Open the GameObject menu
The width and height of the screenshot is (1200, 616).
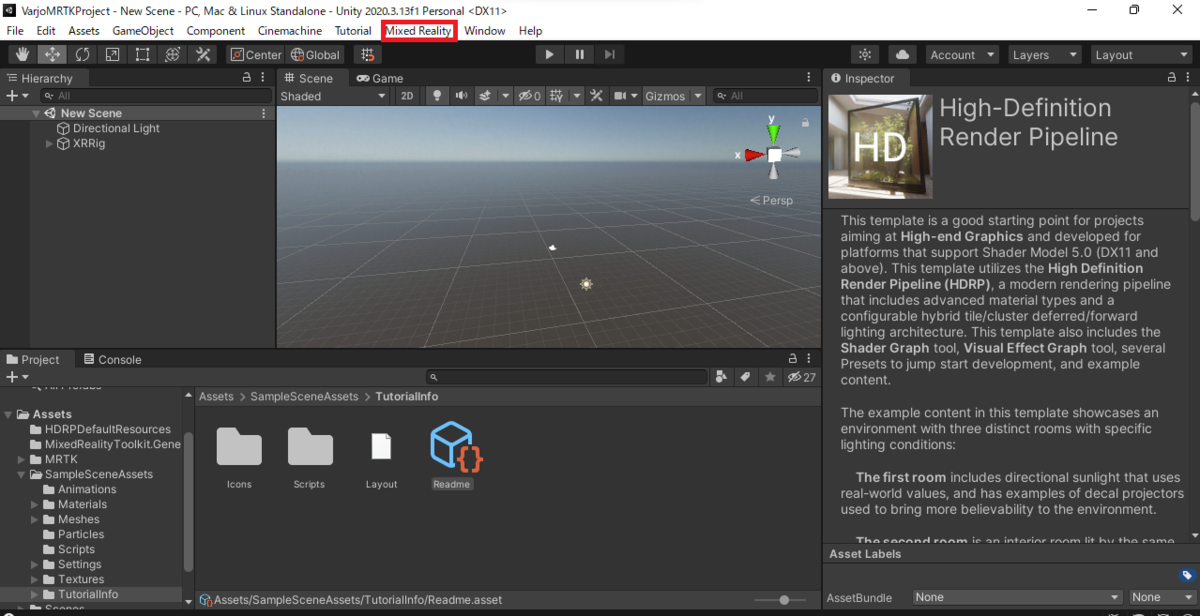143,31
